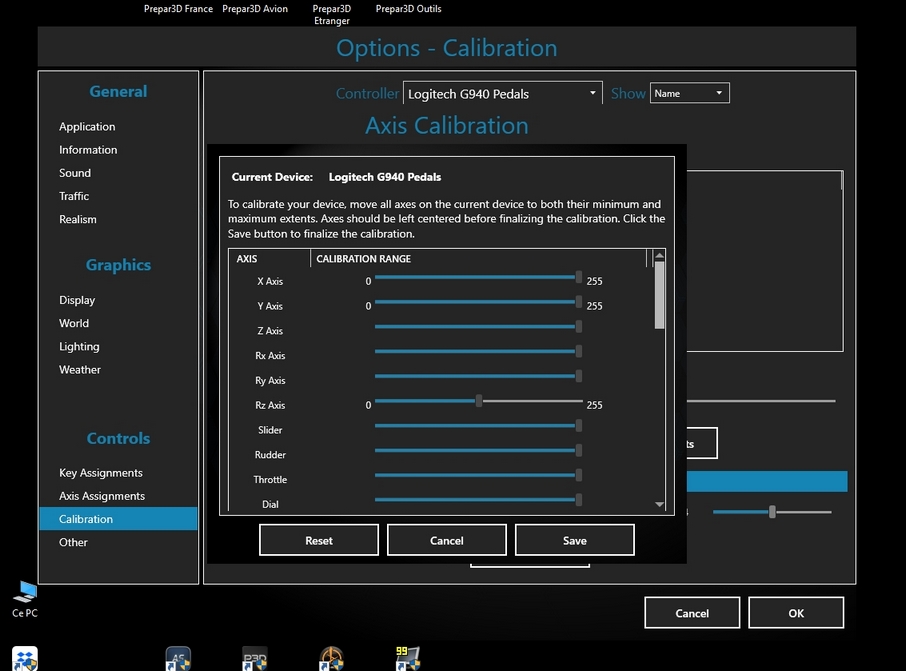Open the Prepar3D Outils desktop folder
This screenshot has height=671, width=906.
click(409, 9)
